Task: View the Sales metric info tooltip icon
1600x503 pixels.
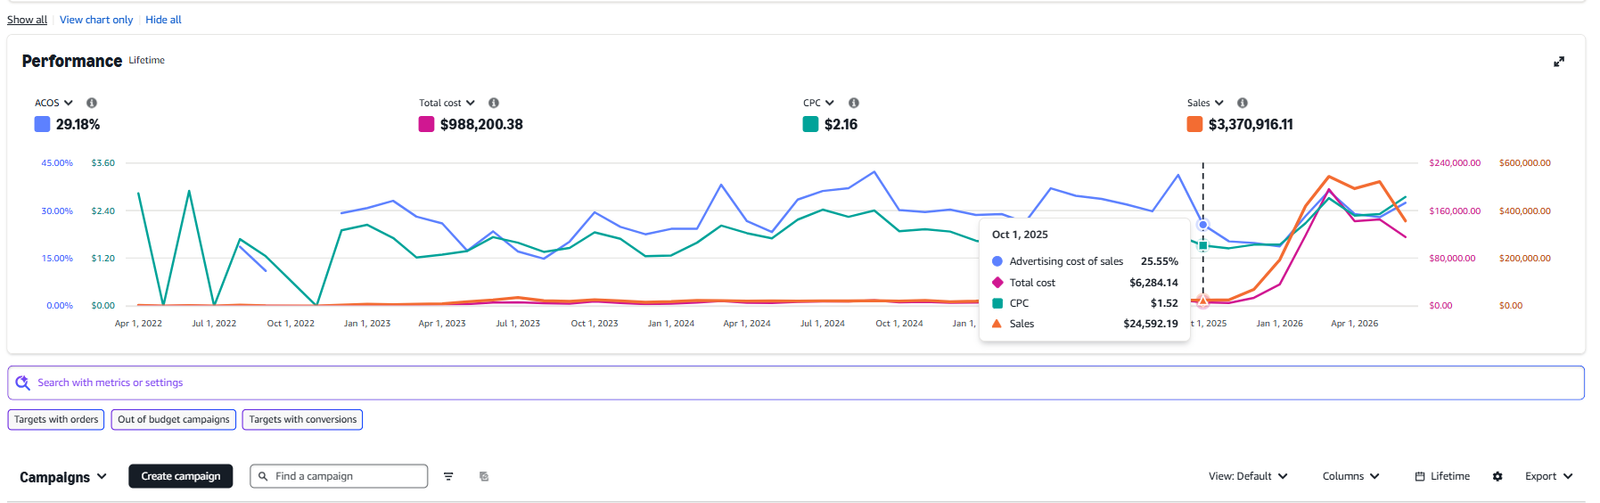Action: coord(1242,103)
